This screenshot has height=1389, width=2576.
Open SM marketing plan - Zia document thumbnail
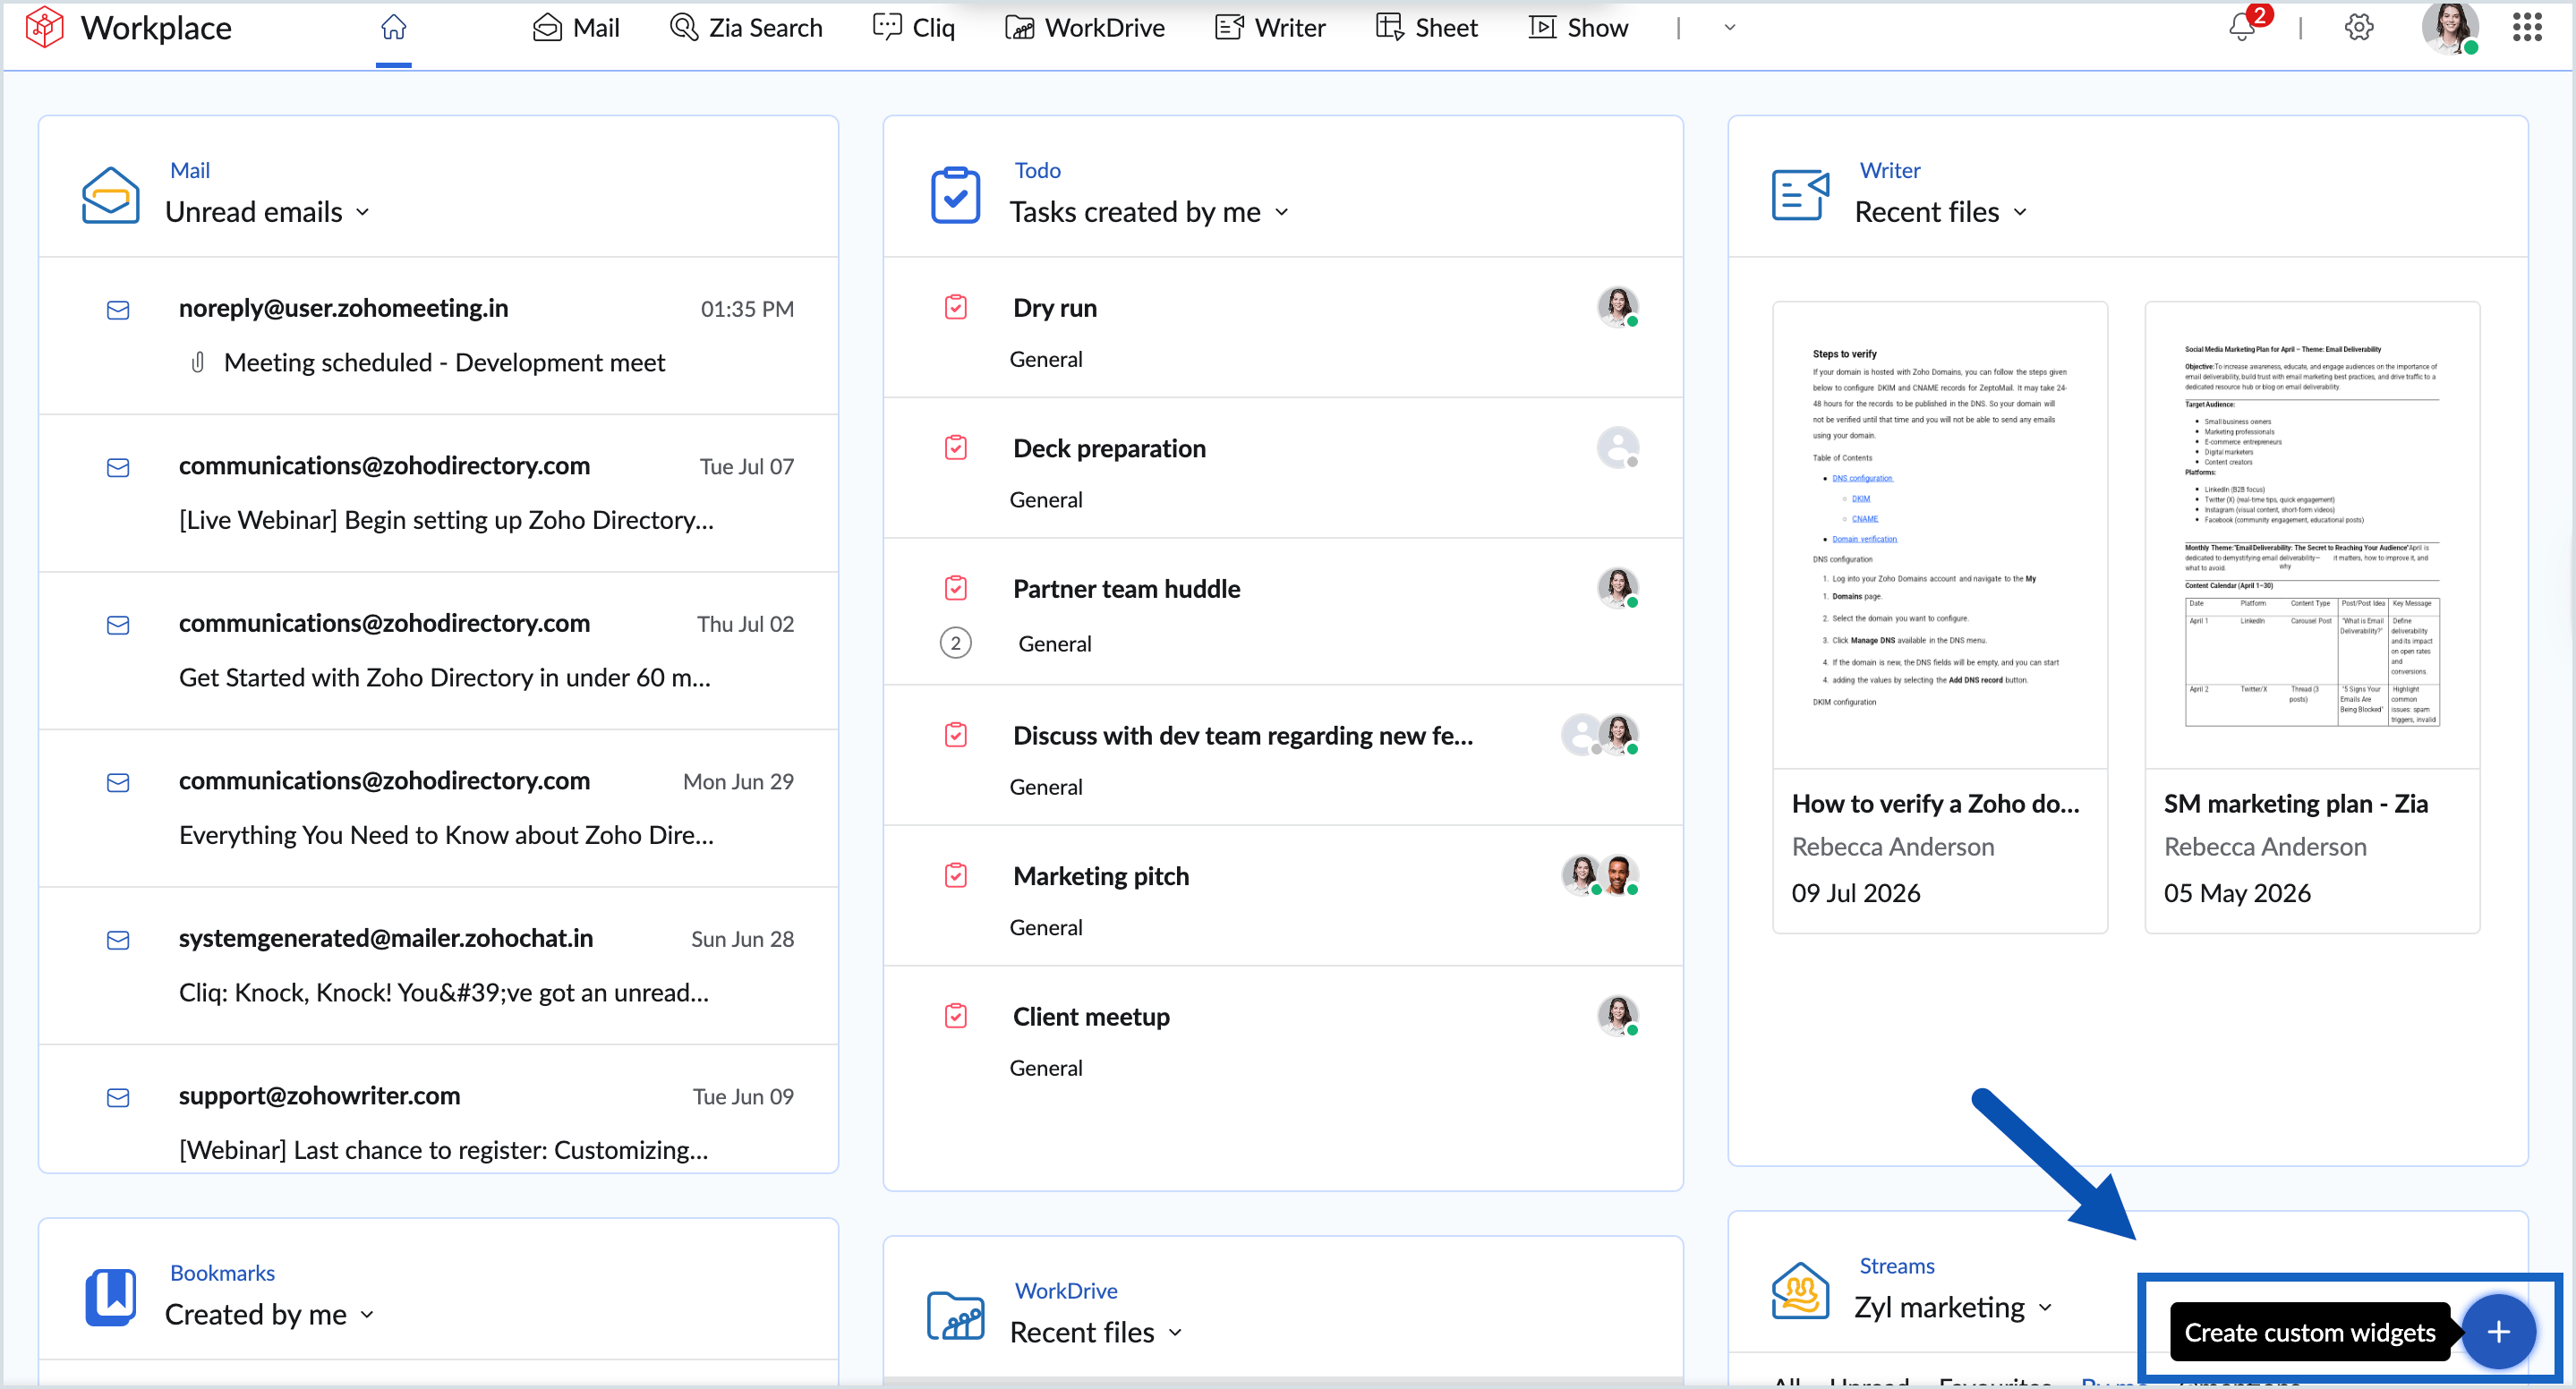(2311, 535)
